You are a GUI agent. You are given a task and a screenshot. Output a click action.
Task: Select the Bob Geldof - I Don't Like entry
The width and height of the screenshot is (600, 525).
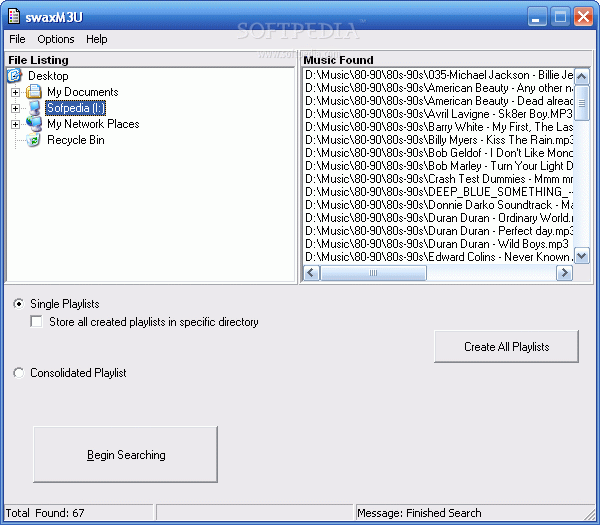click(439, 153)
